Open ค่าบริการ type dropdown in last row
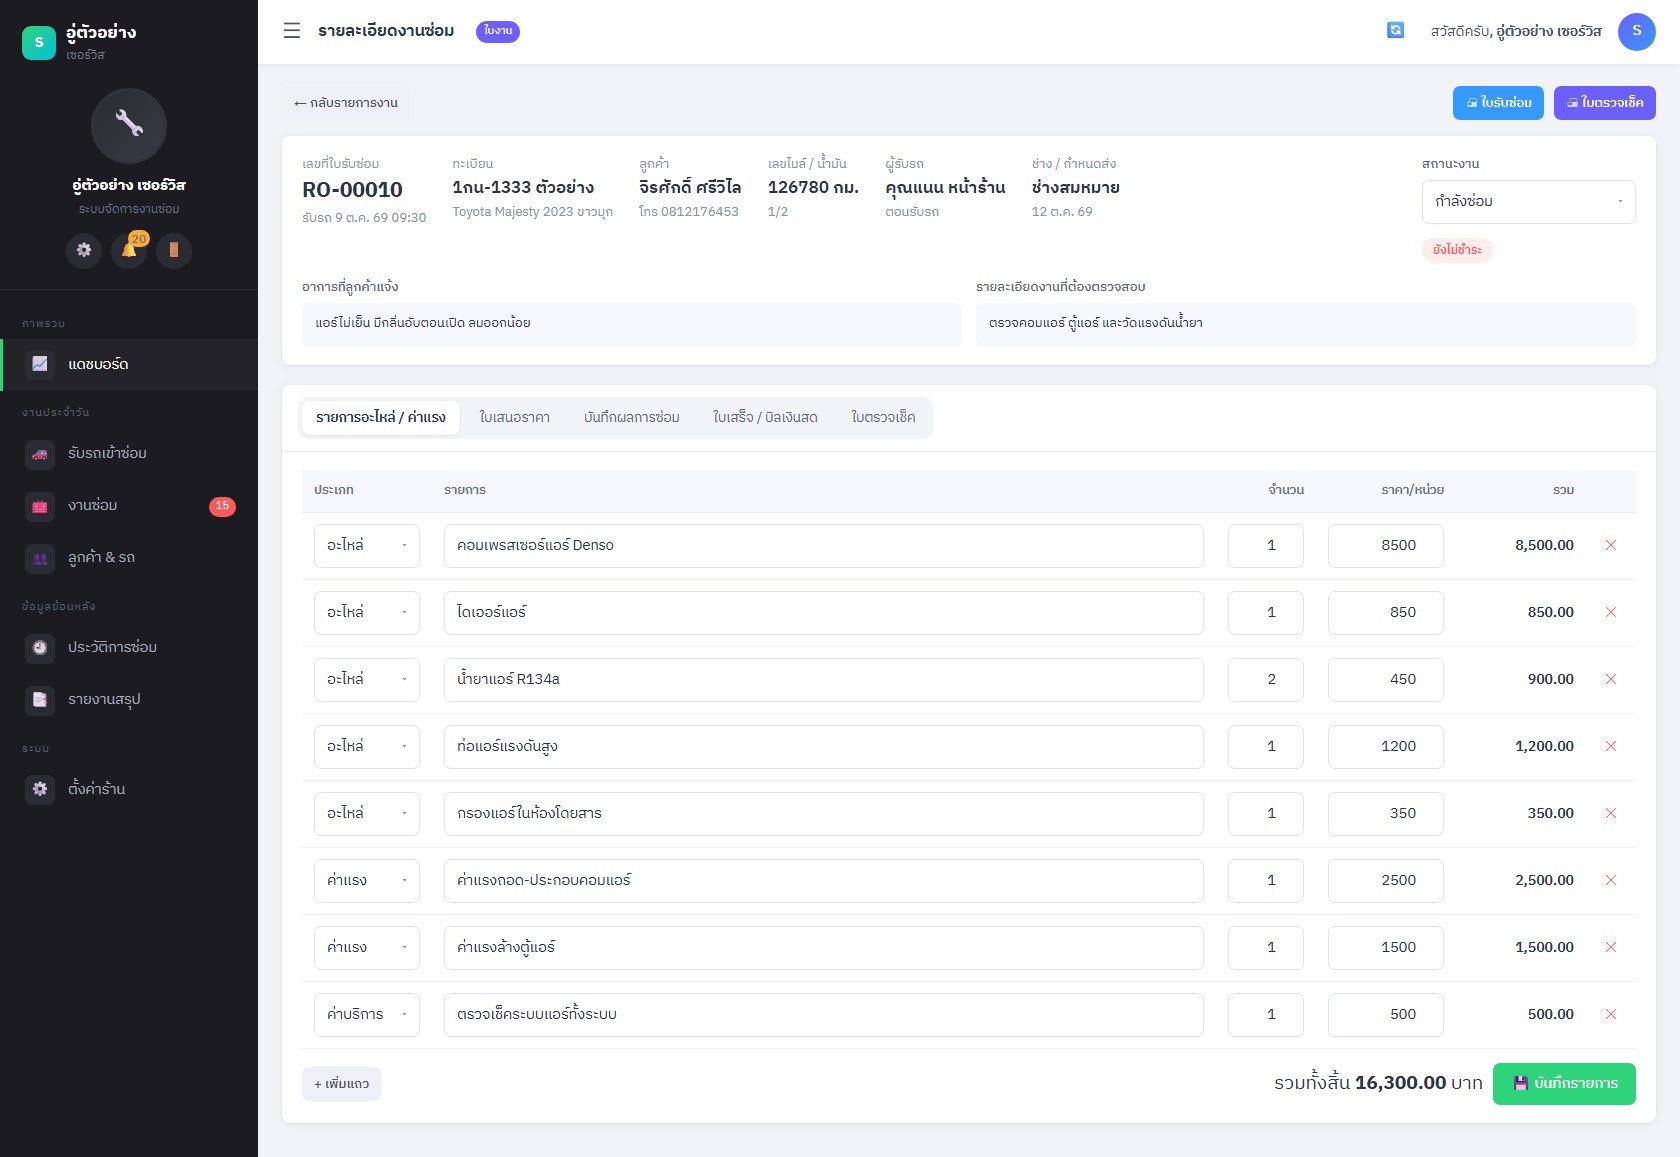 pos(366,1015)
